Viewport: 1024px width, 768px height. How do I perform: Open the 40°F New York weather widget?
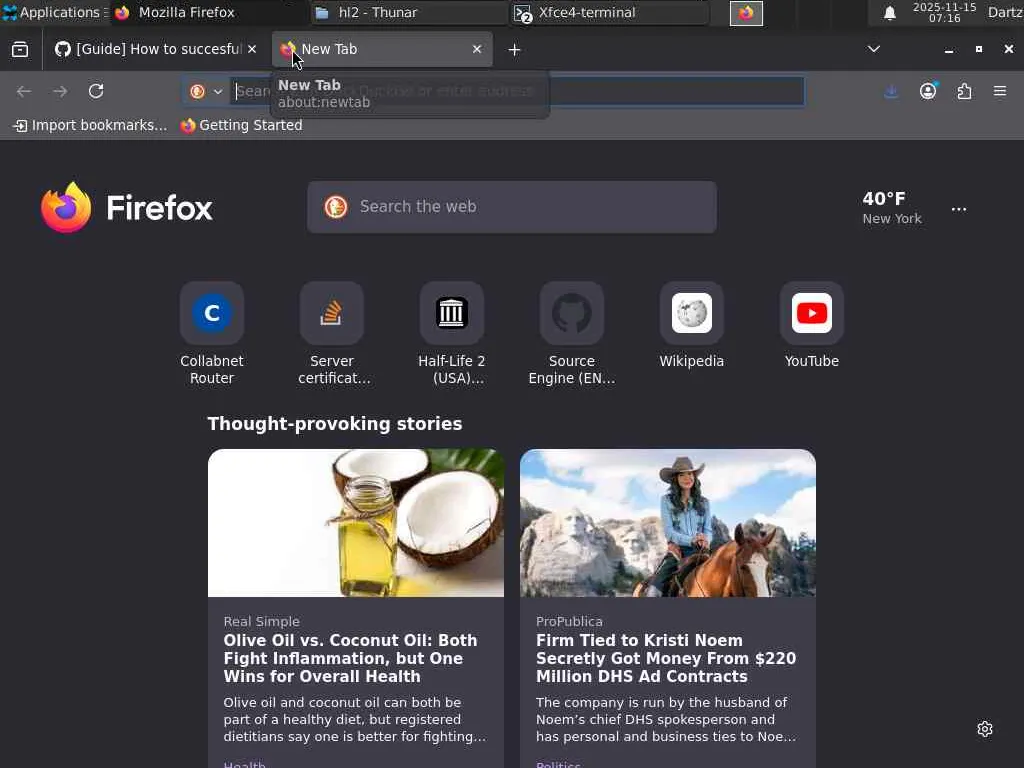891,208
